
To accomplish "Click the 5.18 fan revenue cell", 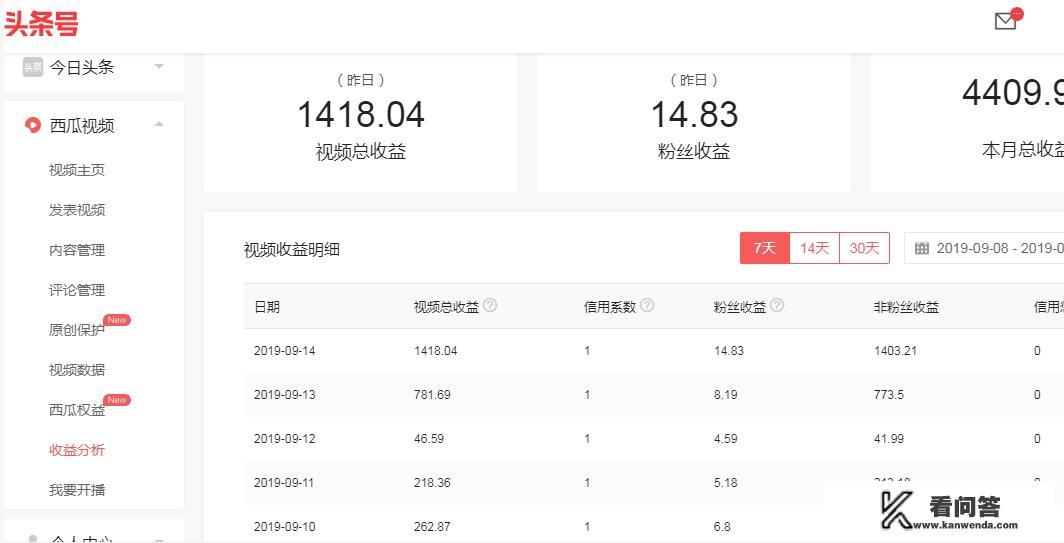I will point(725,483).
